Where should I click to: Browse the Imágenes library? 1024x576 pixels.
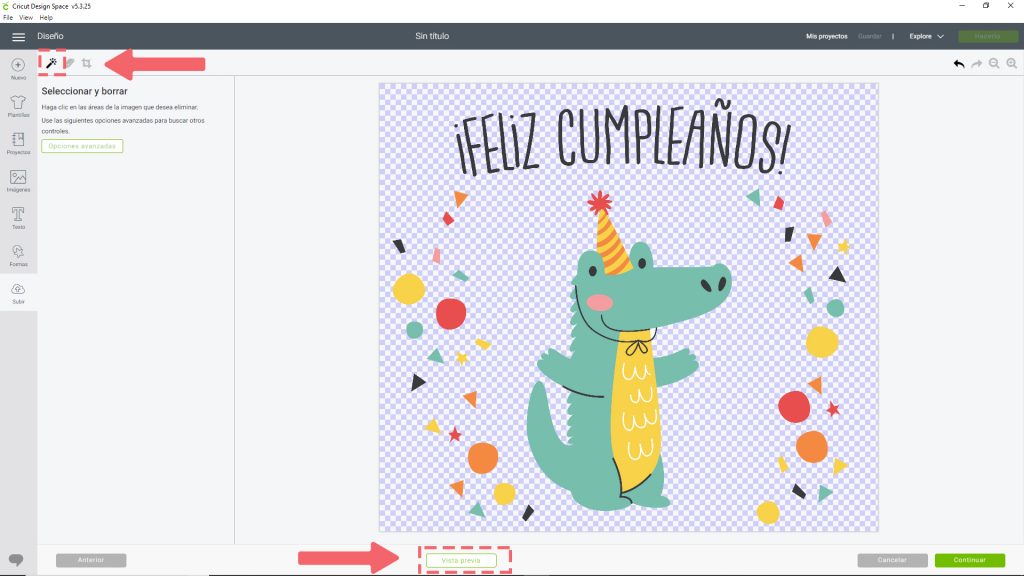(18, 181)
